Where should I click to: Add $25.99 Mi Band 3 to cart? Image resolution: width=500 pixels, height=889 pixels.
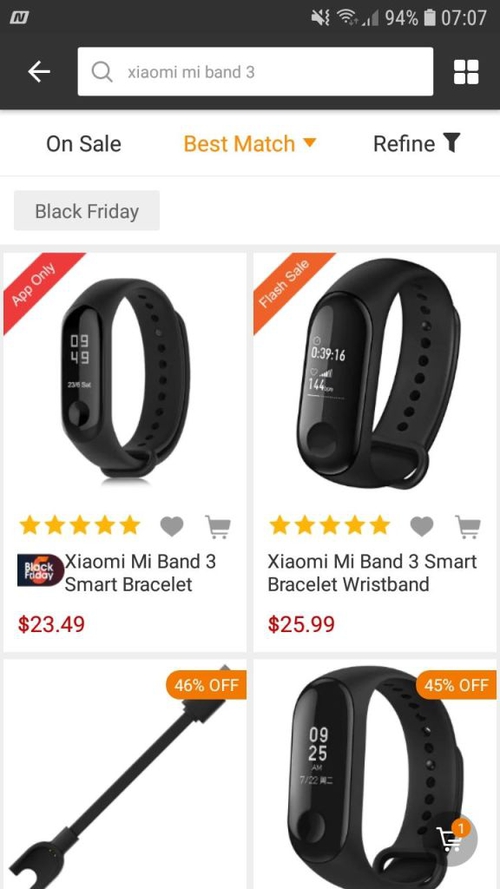pos(468,527)
